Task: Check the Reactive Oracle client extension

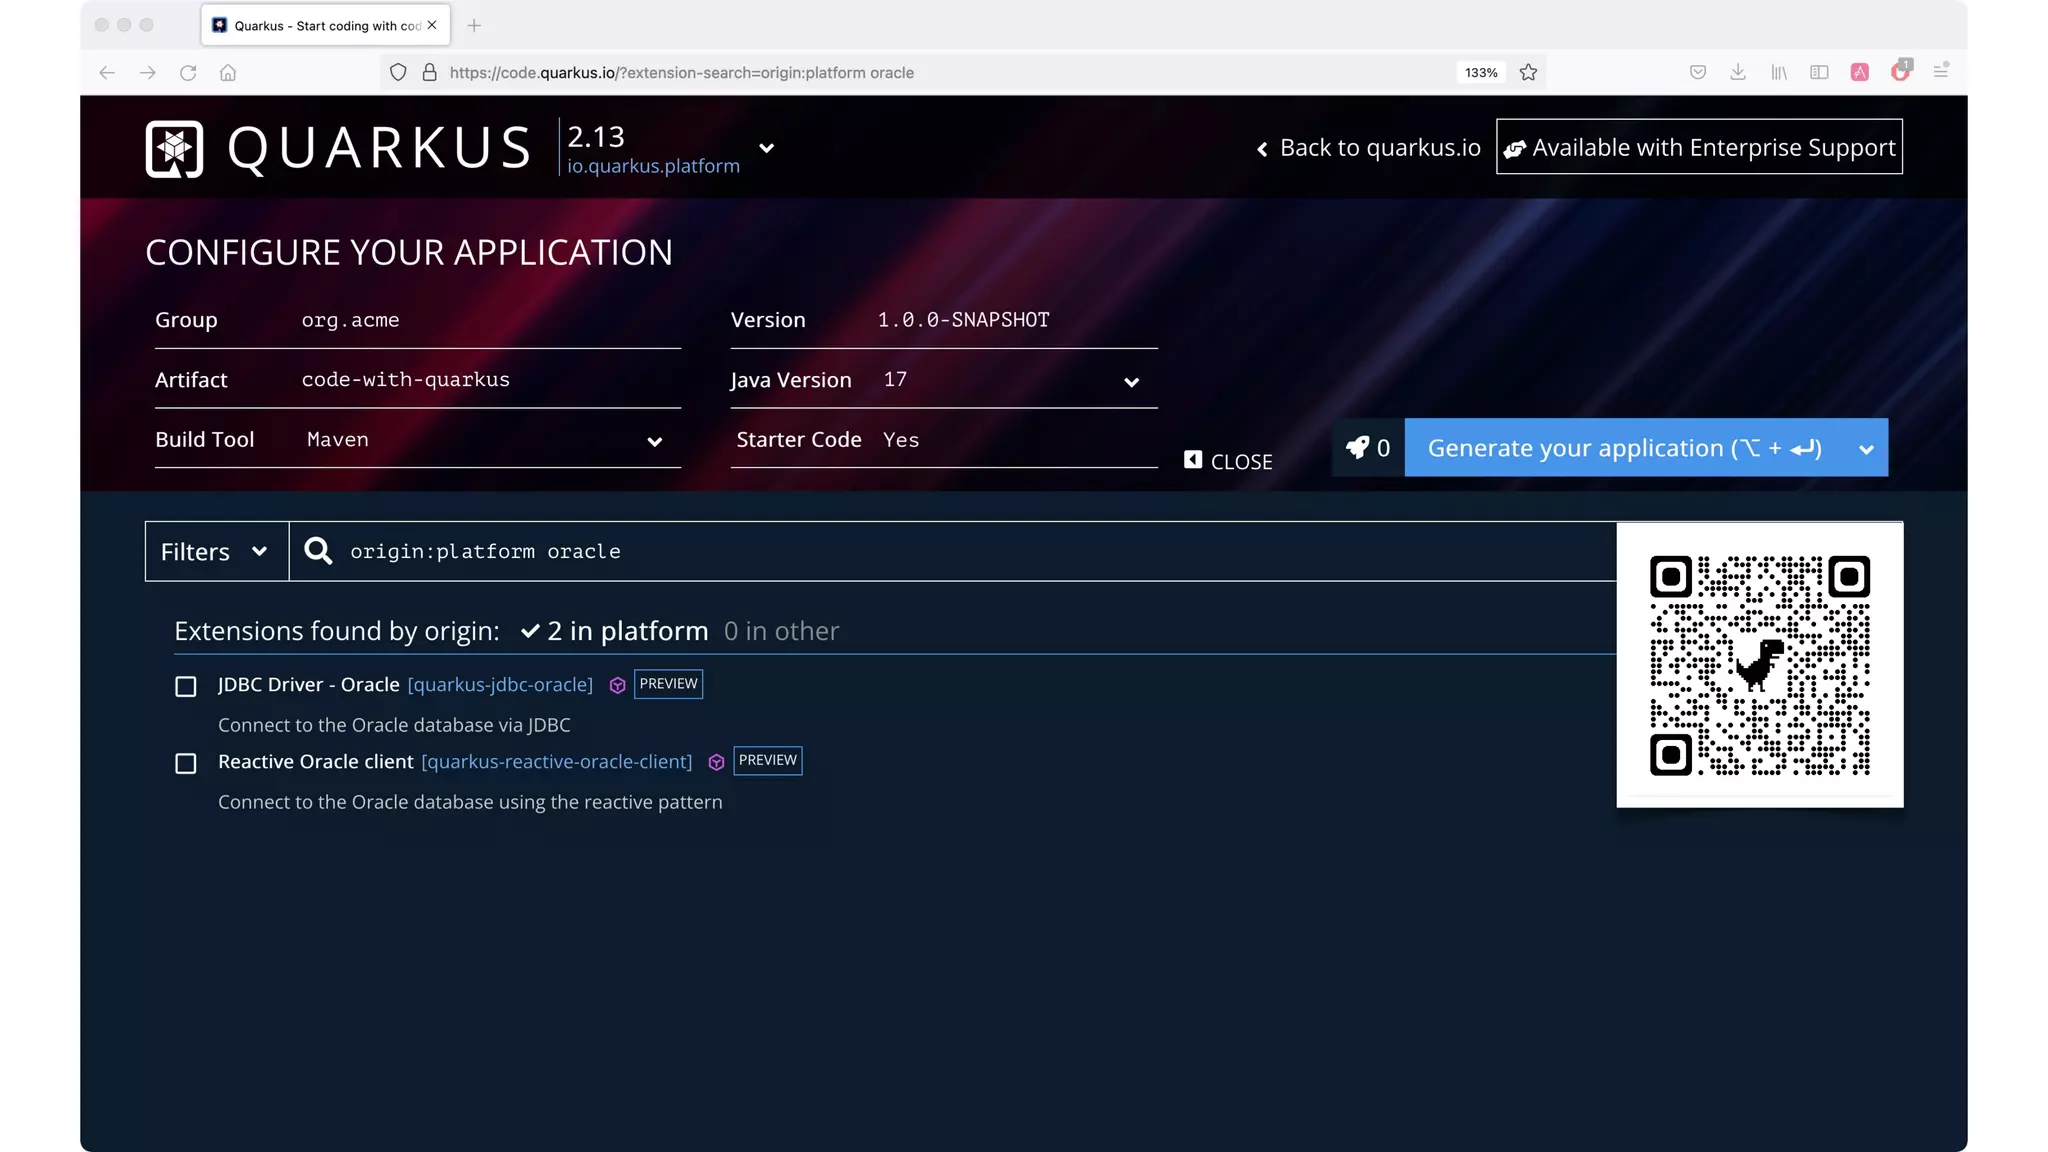Action: 186,763
